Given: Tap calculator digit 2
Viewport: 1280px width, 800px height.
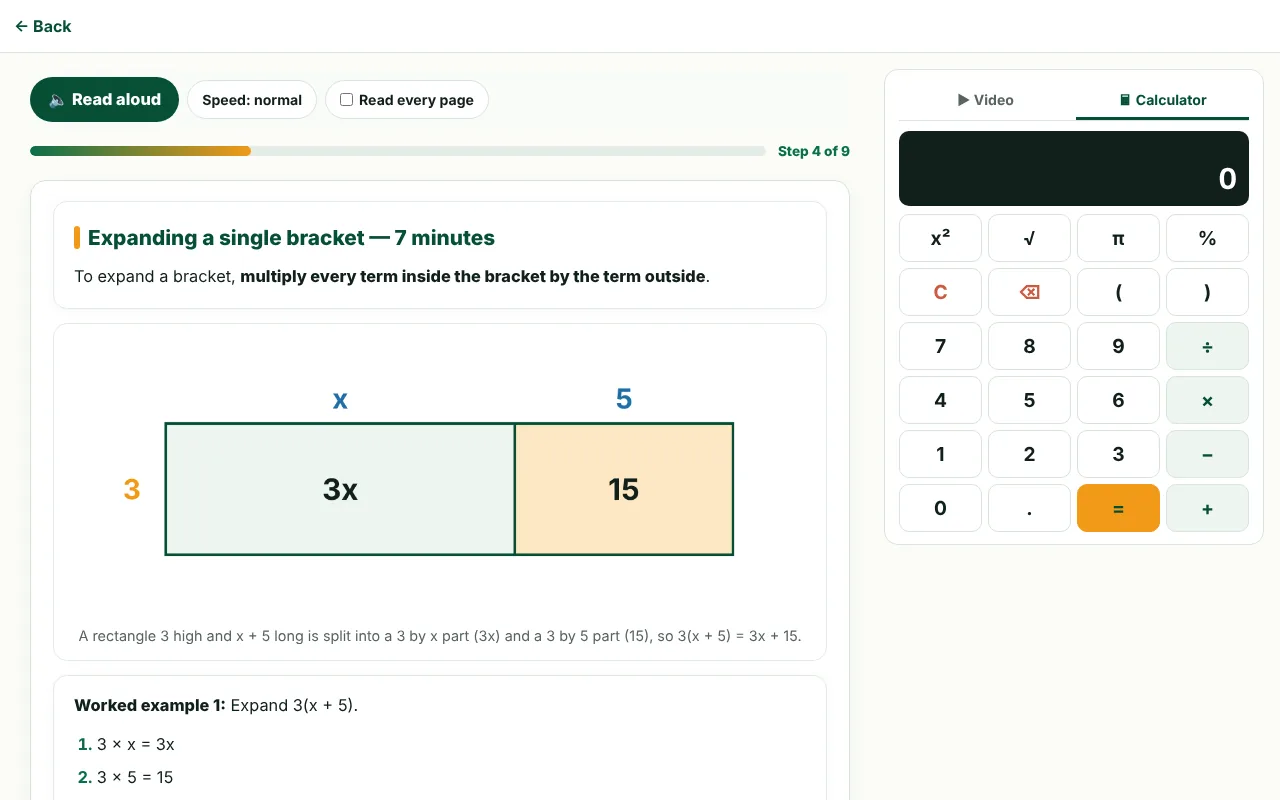Looking at the screenshot, I should coord(1029,454).
